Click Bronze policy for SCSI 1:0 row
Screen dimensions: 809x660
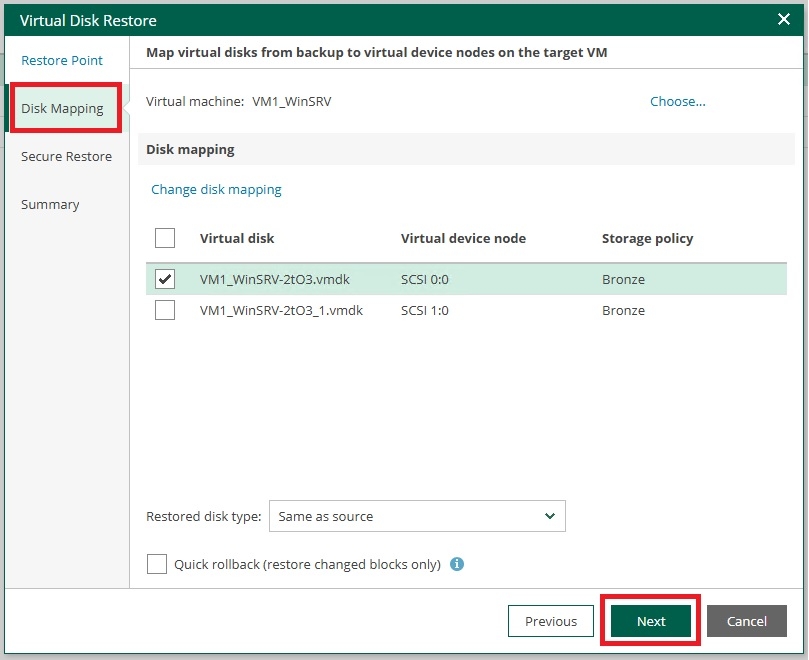pos(623,310)
